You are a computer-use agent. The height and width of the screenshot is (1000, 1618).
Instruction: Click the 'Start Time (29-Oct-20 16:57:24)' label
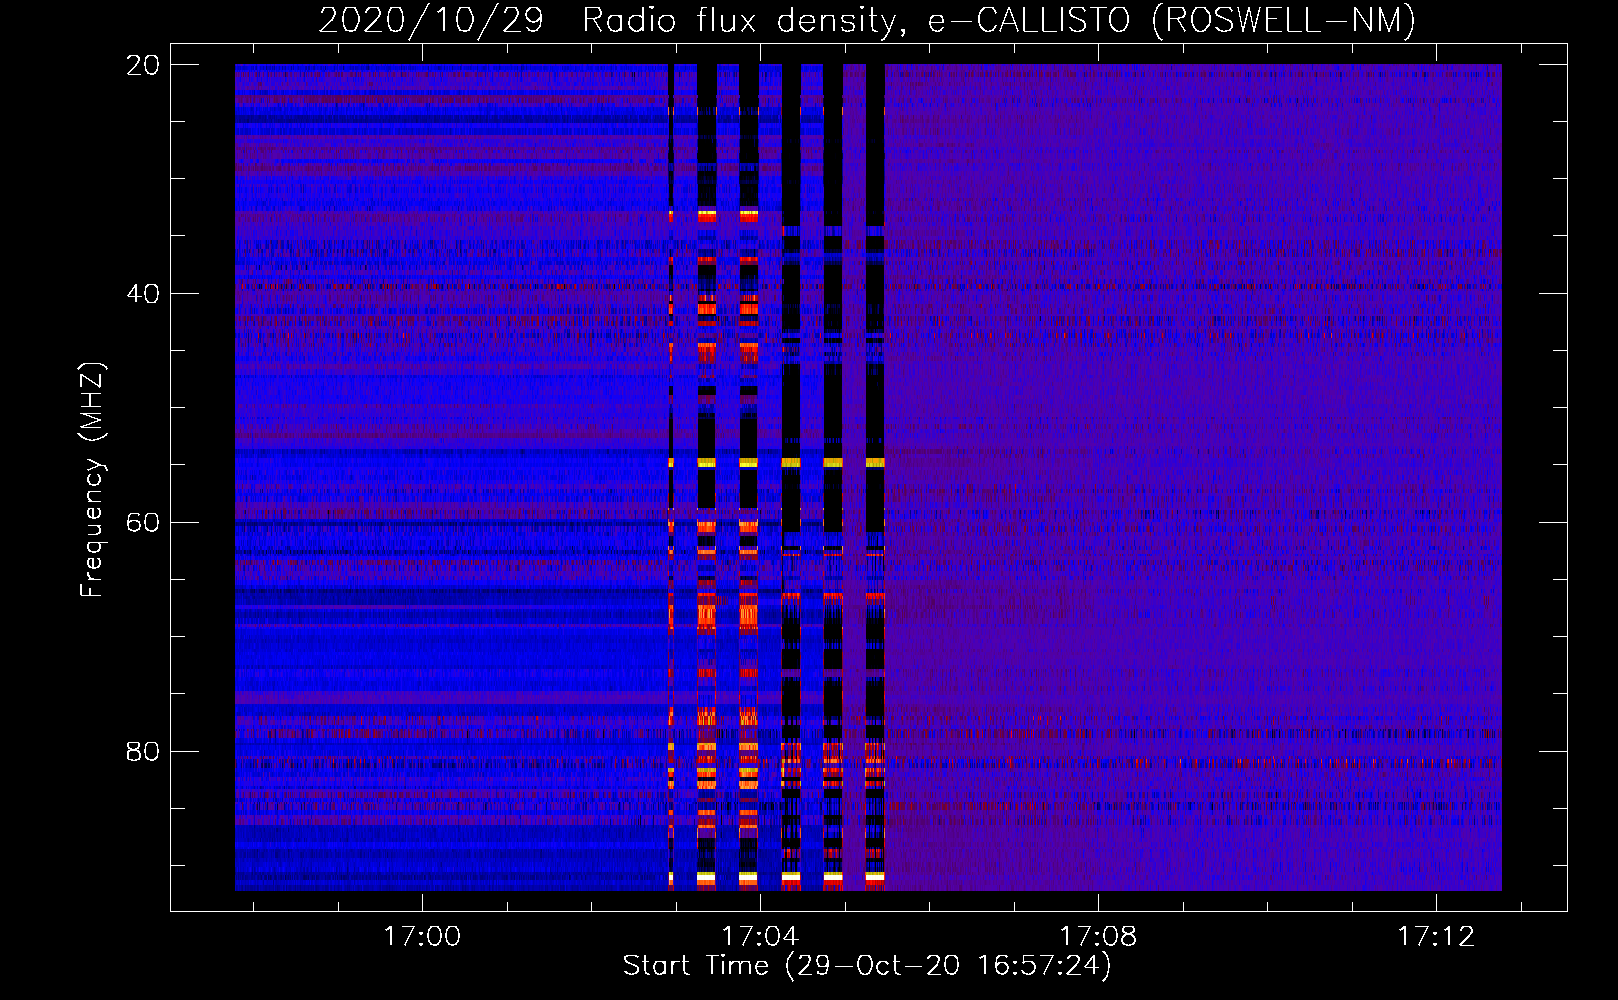tap(867, 966)
